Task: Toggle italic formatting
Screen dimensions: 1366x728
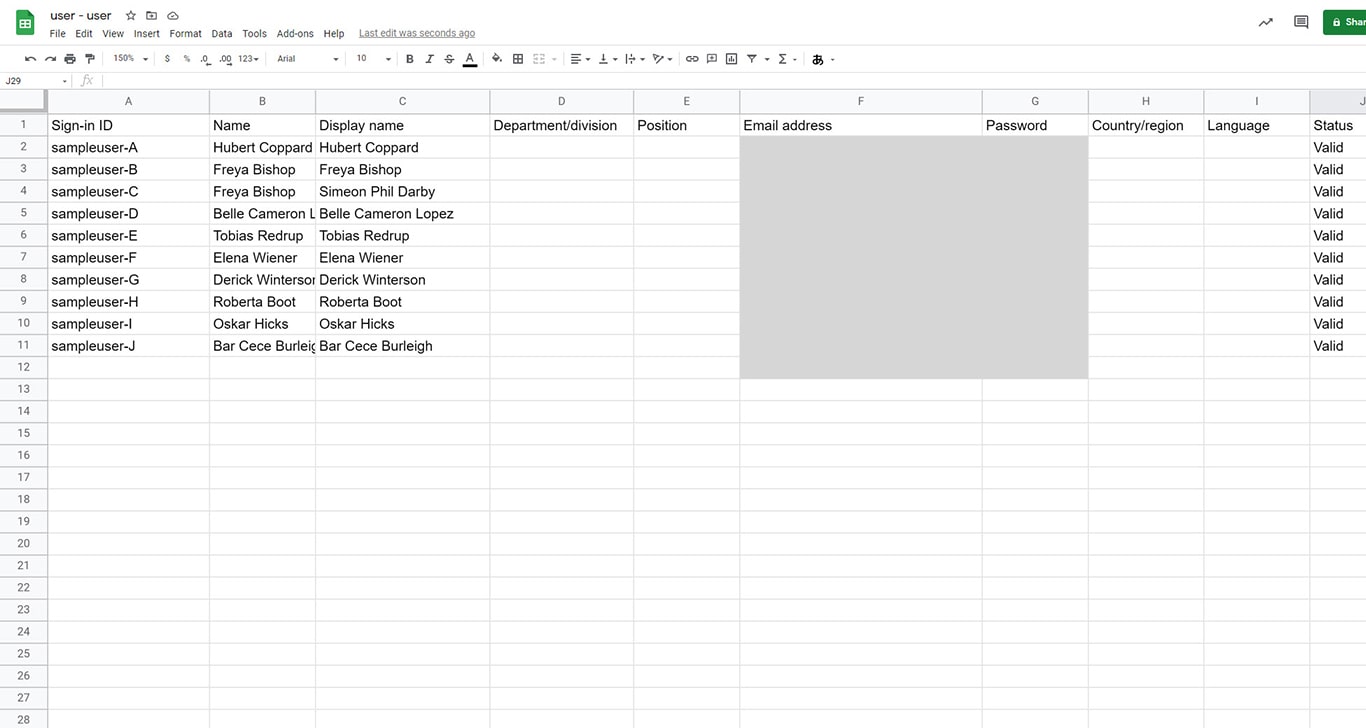Action: point(429,59)
